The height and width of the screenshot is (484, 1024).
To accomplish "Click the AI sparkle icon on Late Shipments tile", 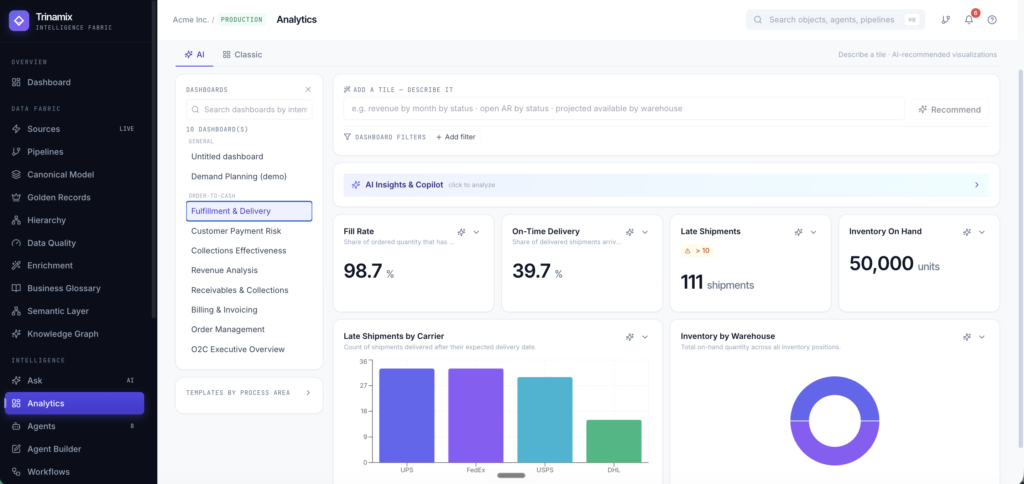I will (x=798, y=232).
